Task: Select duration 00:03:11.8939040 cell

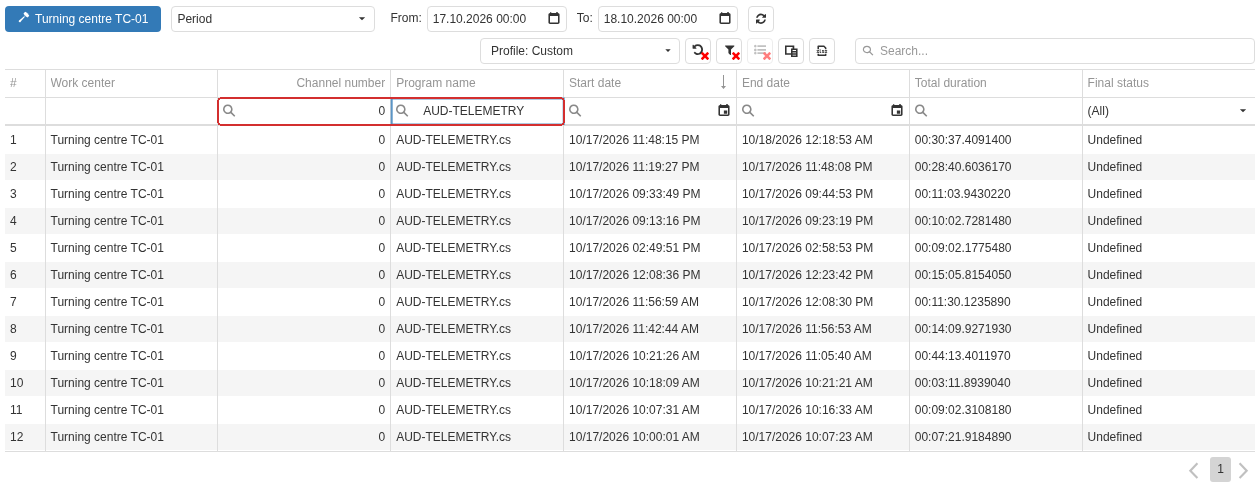Action: point(996,383)
